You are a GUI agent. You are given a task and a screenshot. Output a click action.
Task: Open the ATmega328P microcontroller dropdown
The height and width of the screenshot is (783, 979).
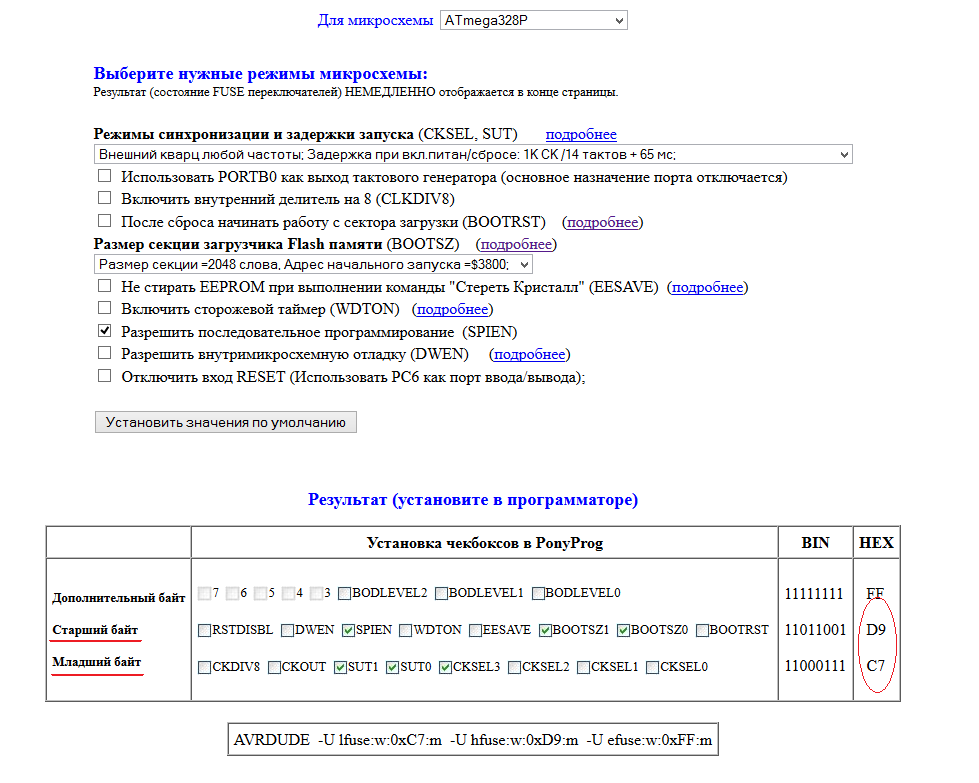click(x=533, y=20)
